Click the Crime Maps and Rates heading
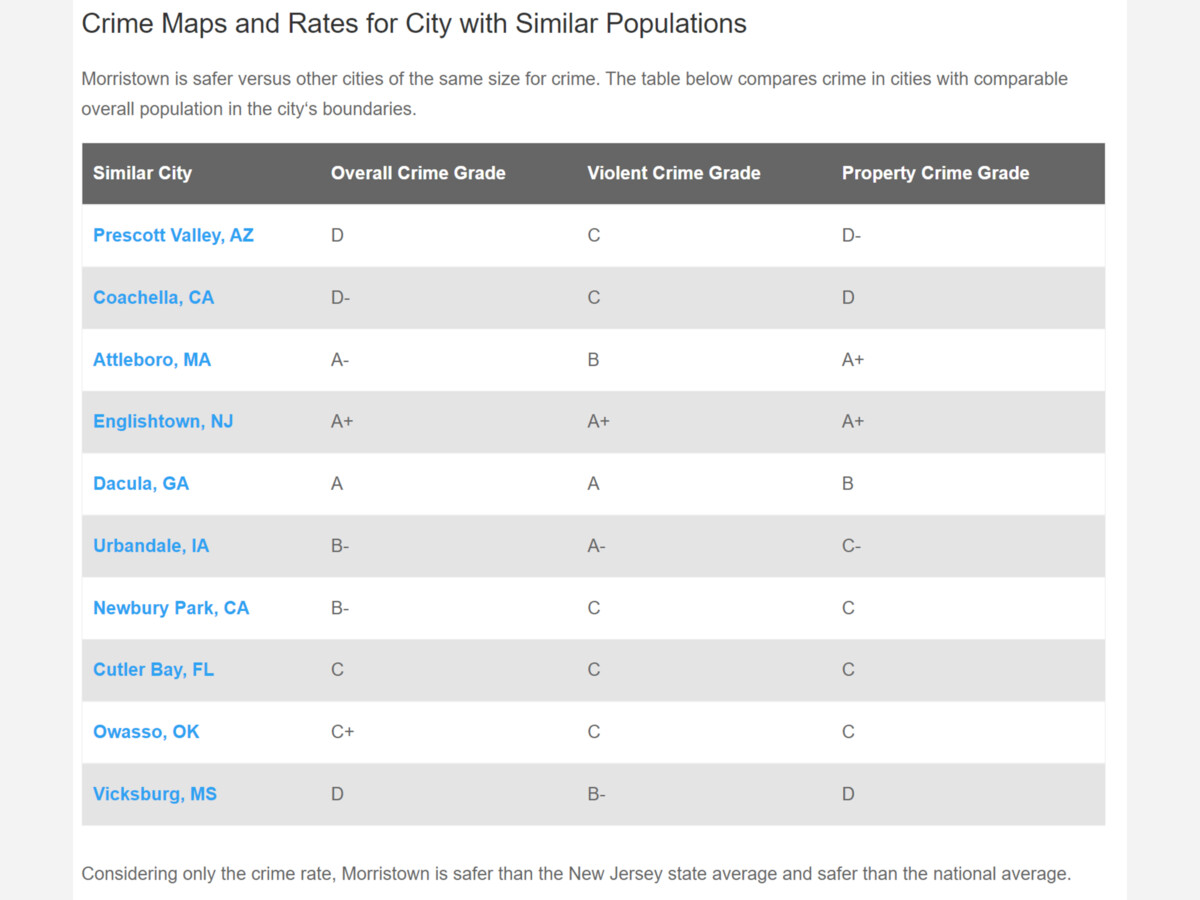Viewport: 1200px width, 900px height. [x=414, y=24]
